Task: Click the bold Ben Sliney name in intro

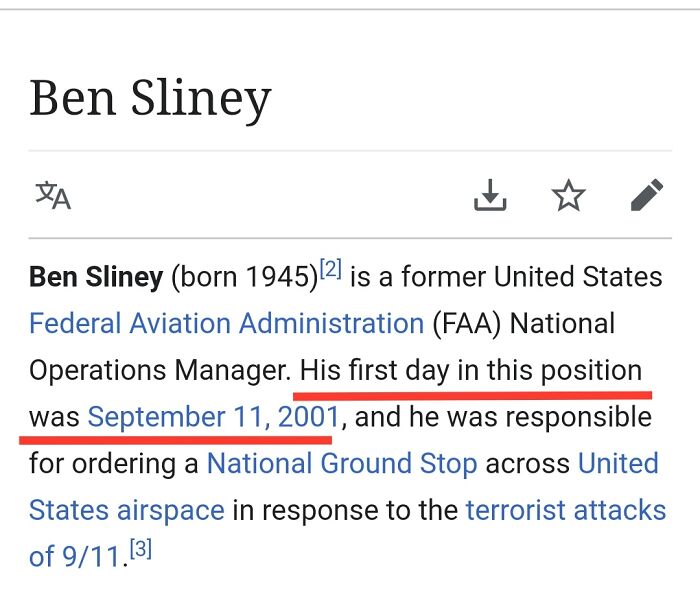Action: [x=96, y=277]
